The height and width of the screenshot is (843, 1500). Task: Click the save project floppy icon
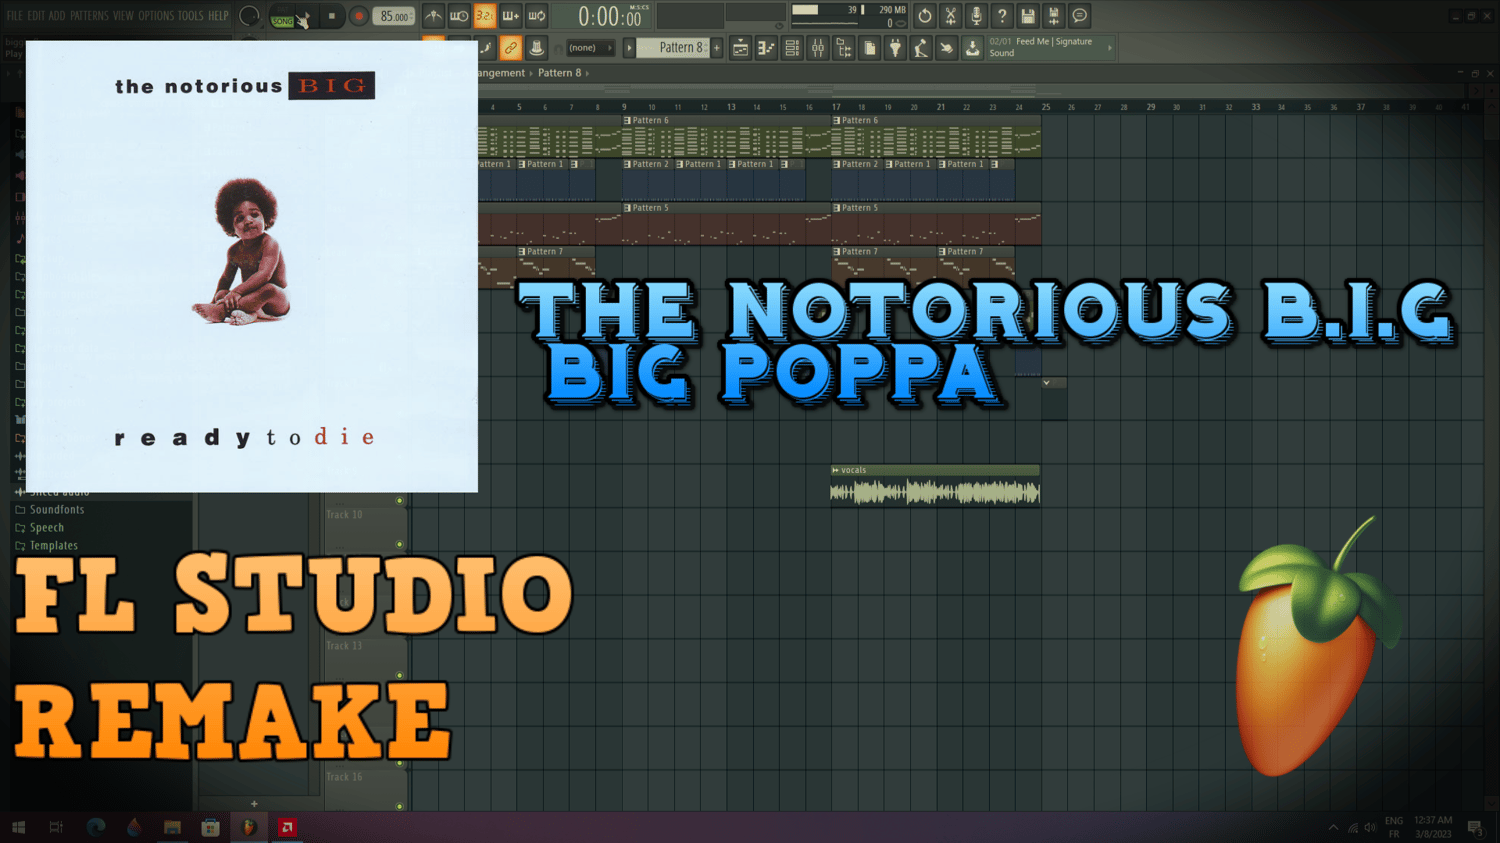coord(1028,16)
